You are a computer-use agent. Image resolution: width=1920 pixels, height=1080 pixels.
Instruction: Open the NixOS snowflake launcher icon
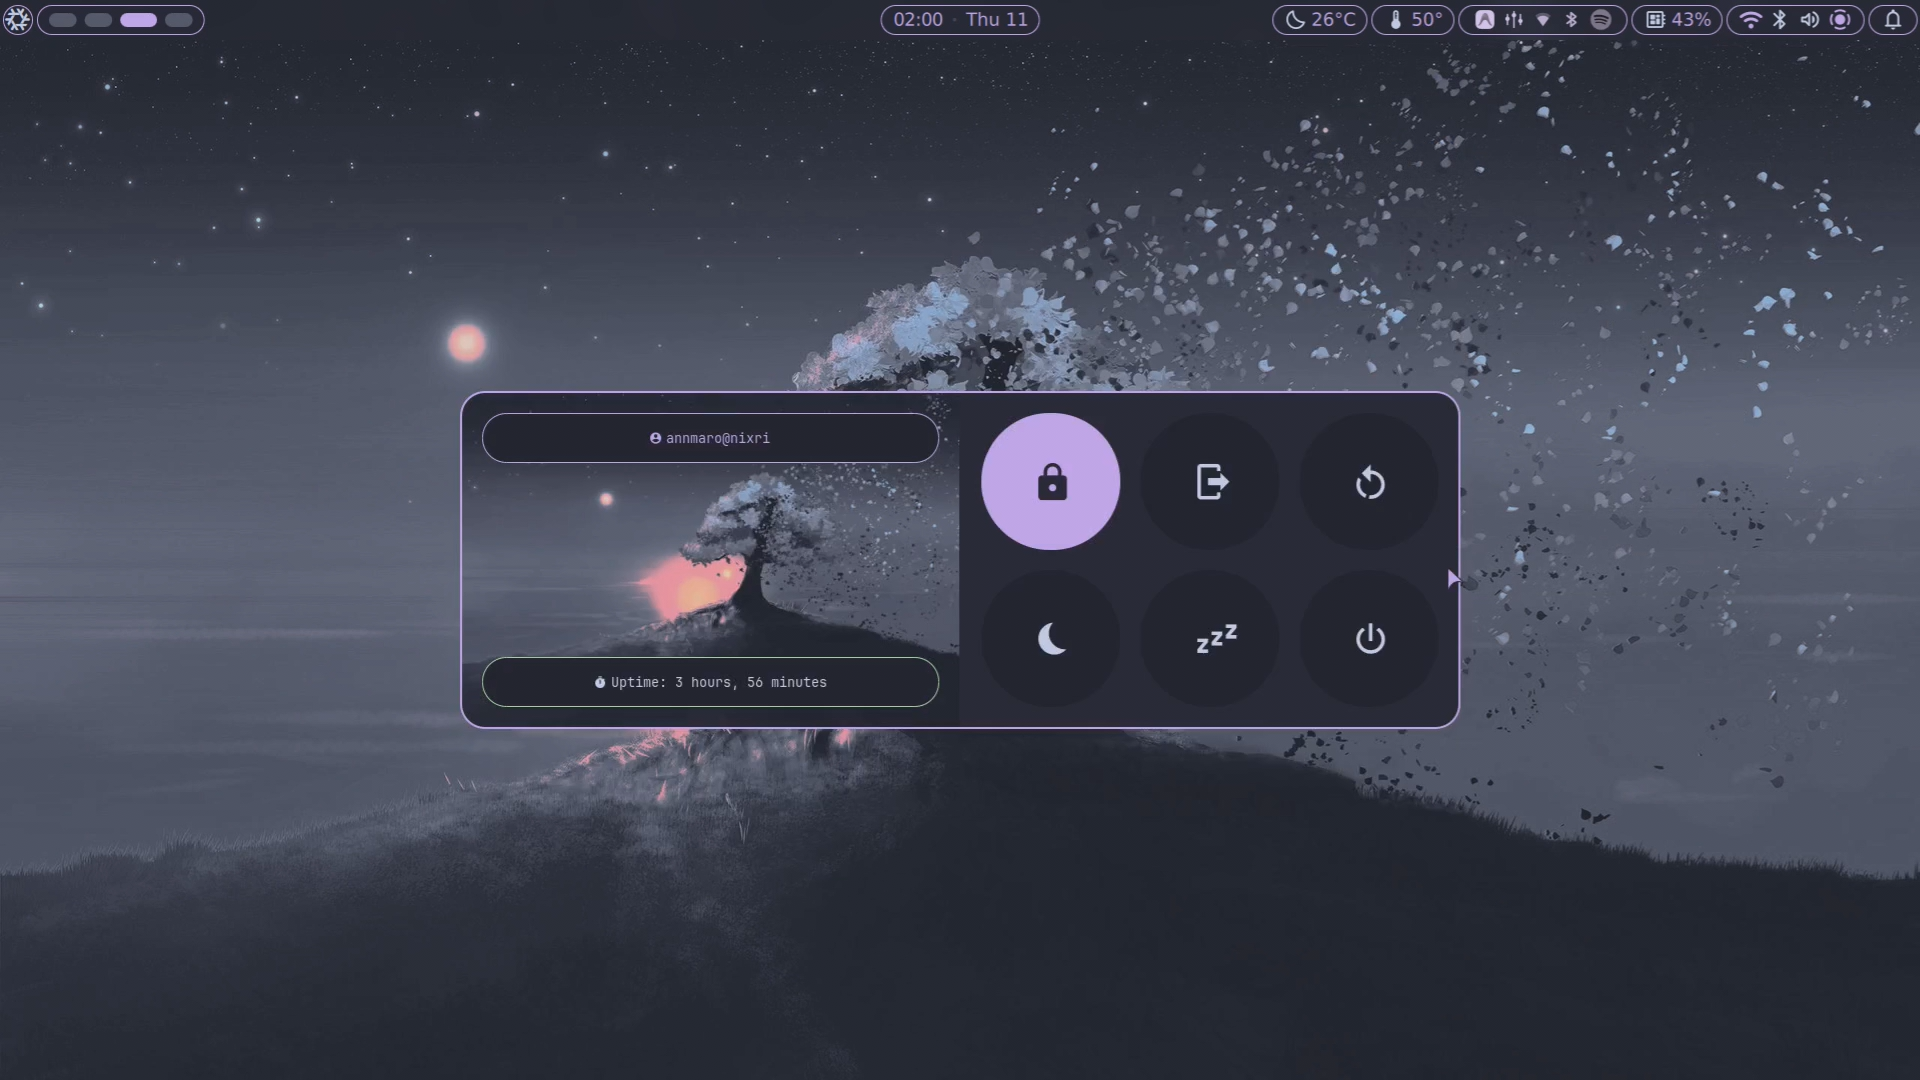point(17,19)
